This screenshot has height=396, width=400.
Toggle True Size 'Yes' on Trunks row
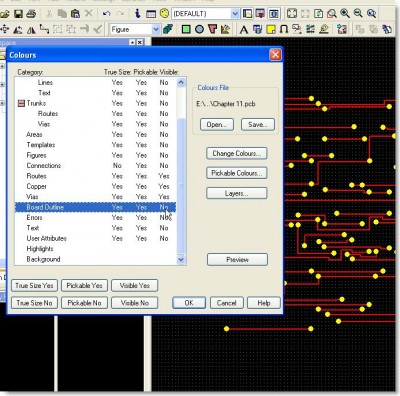click(x=117, y=103)
